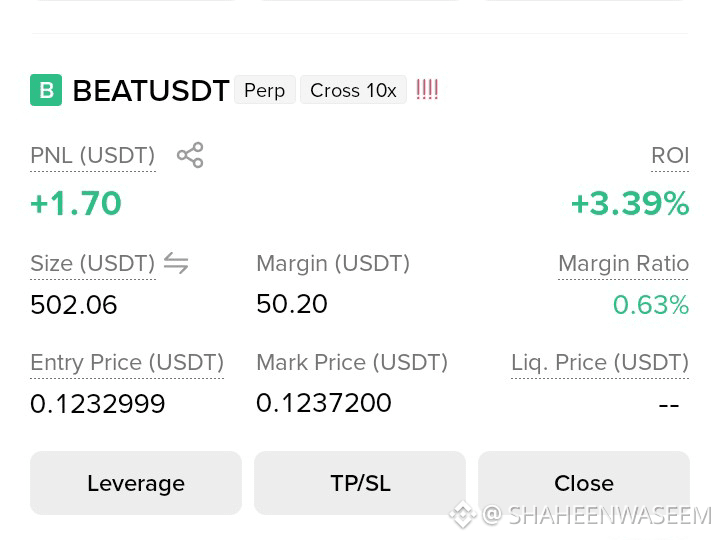Click the share PNL icon
This screenshot has width=720, height=540.
[190, 155]
